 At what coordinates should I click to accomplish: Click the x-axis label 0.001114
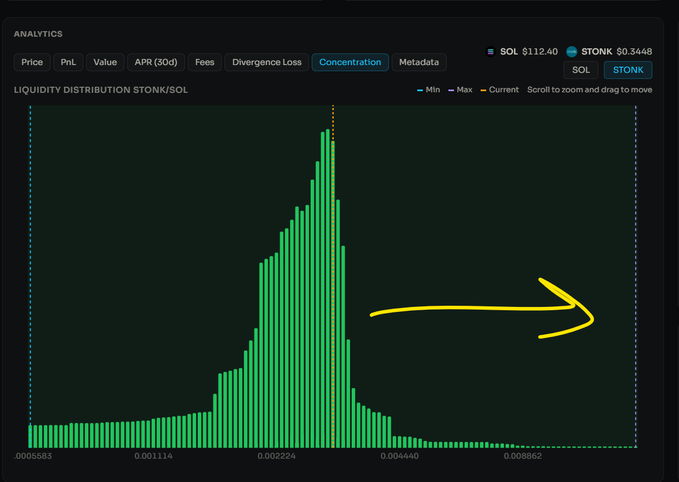coord(153,456)
